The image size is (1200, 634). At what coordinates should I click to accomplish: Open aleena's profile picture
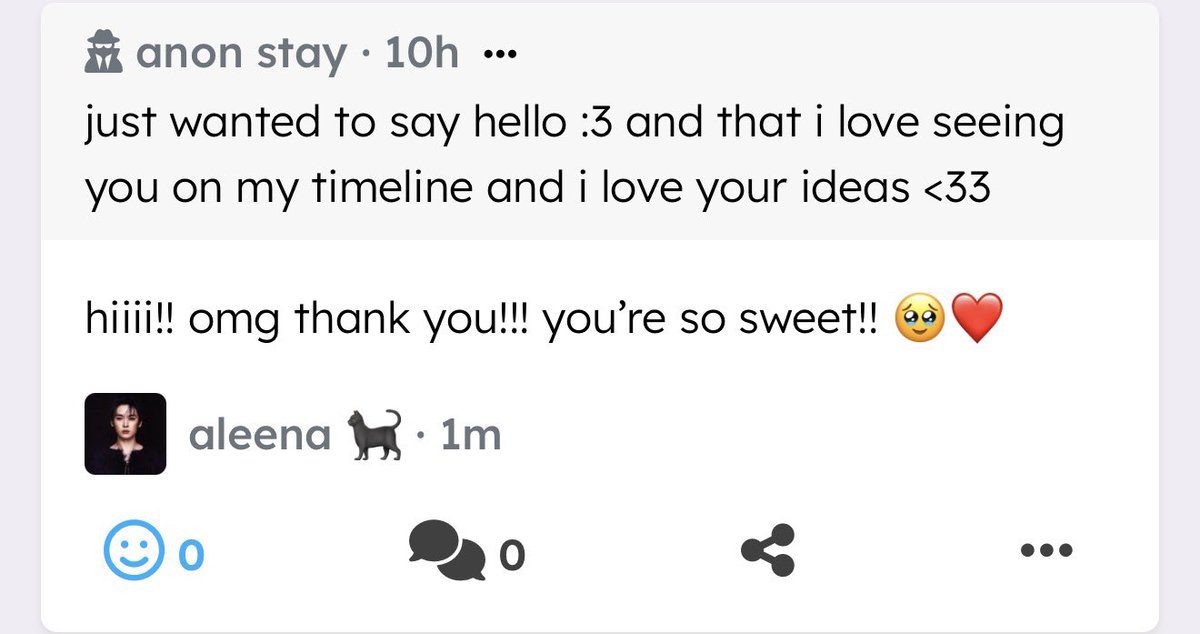coord(125,434)
